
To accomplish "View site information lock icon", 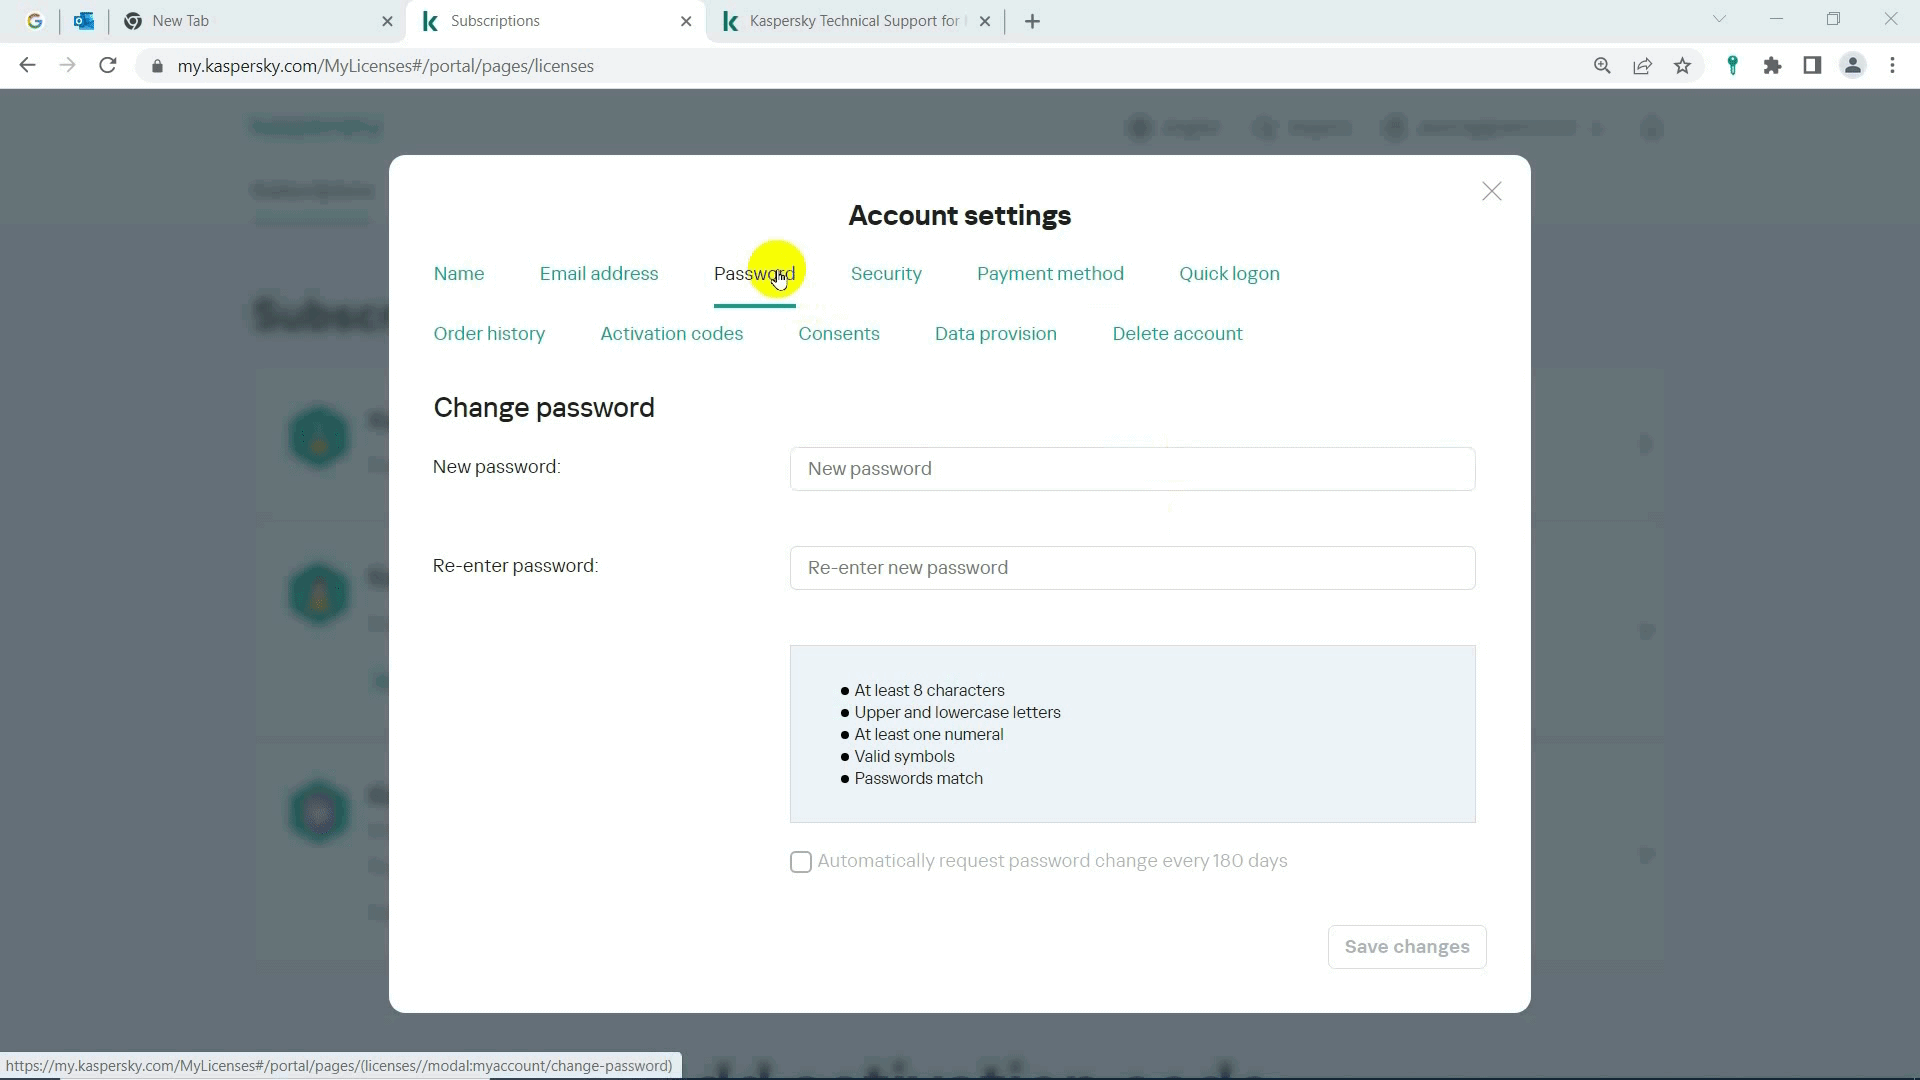I will [x=157, y=66].
